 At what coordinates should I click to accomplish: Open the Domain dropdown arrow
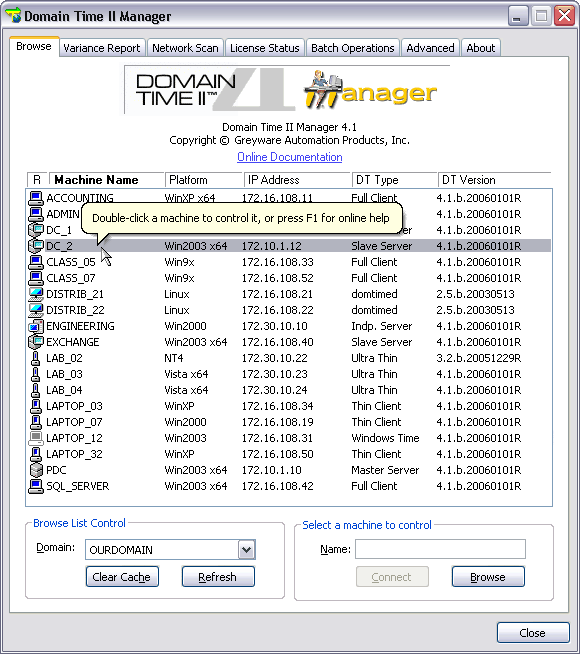[x=246, y=550]
